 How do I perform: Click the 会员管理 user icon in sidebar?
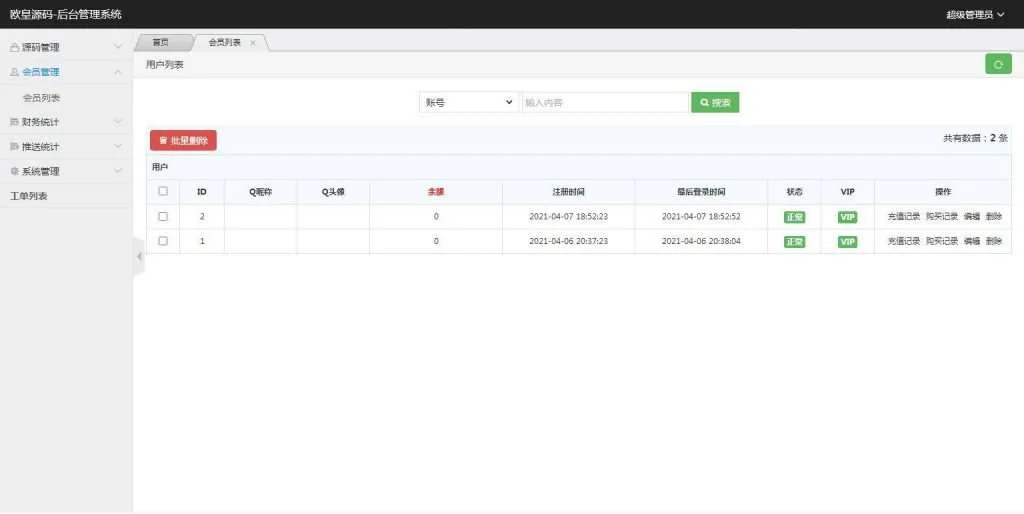click(x=14, y=72)
